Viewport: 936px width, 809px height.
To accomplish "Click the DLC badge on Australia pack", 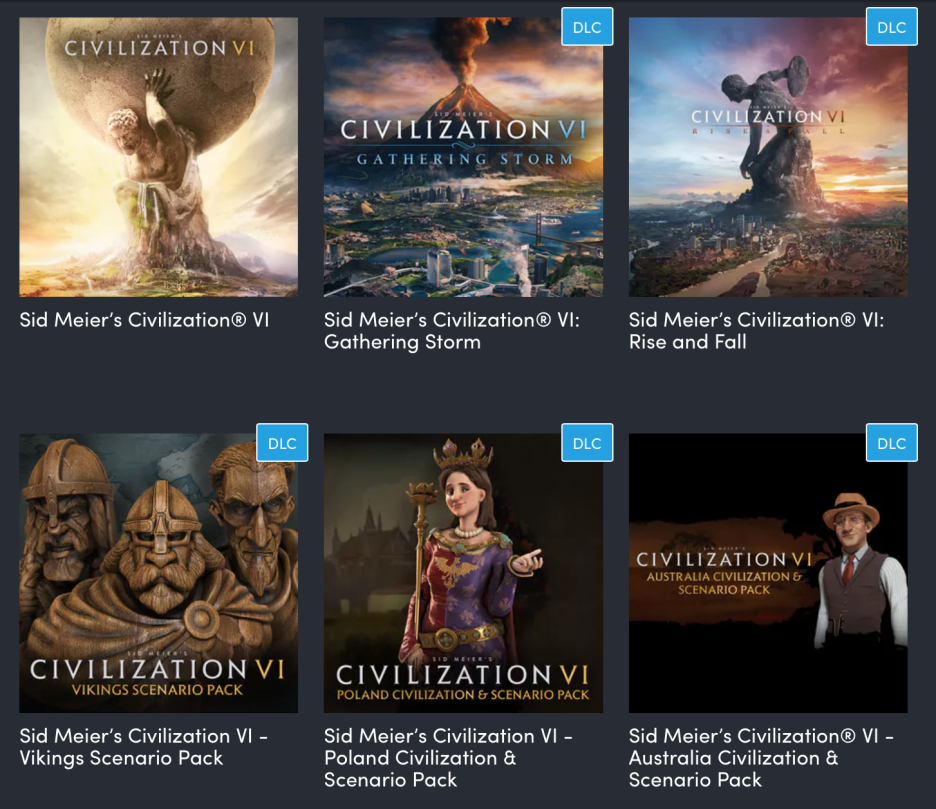I will pos(892,443).
